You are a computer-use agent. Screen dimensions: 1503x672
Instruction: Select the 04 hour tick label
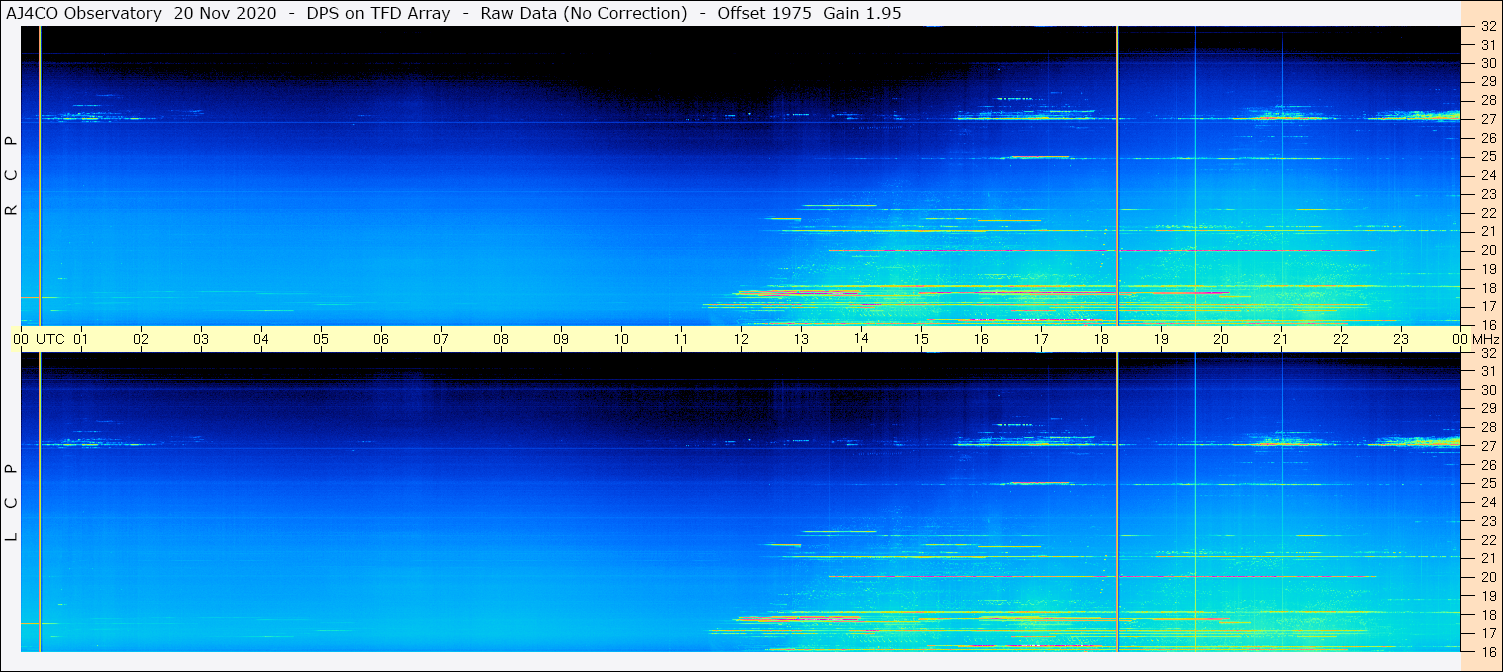[x=261, y=339]
